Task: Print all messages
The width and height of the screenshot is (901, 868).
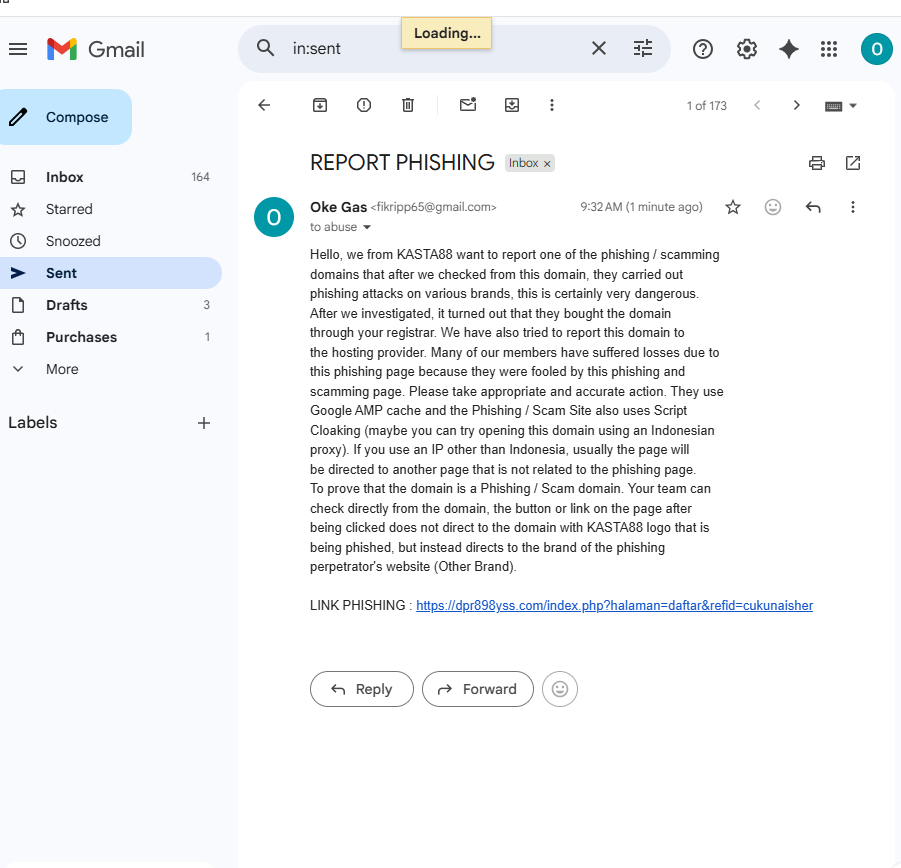Action: pyautogui.click(x=817, y=163)
